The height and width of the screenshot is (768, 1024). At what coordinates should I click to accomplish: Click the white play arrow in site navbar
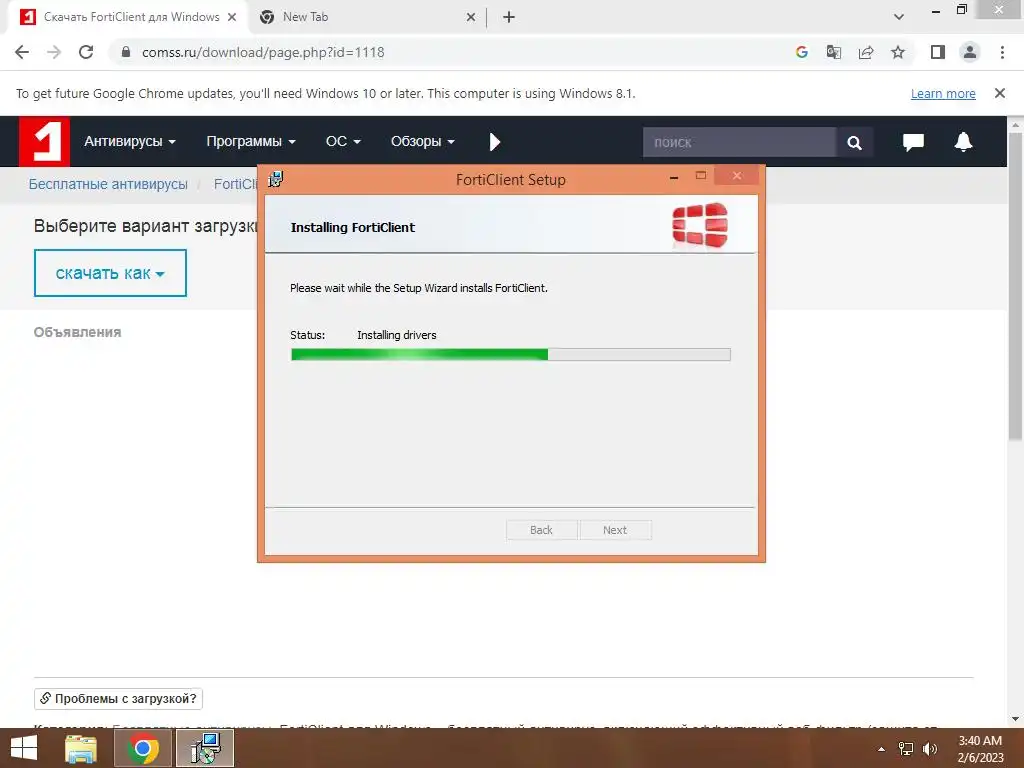pos(494,142)
